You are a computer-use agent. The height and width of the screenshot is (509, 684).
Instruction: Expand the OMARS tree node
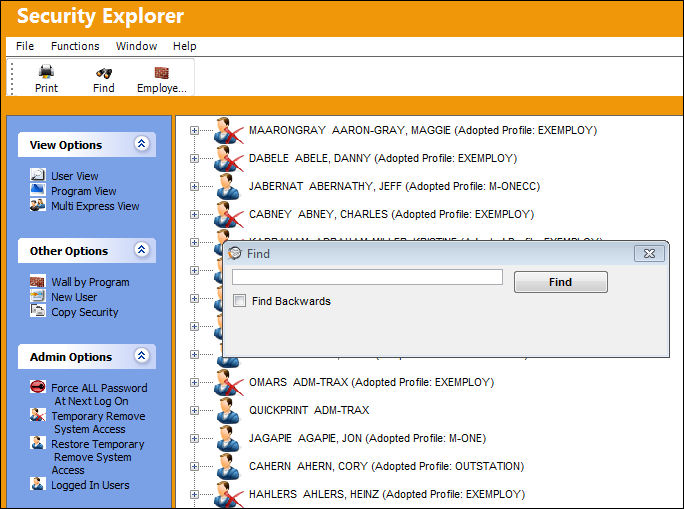coord(195,383)
